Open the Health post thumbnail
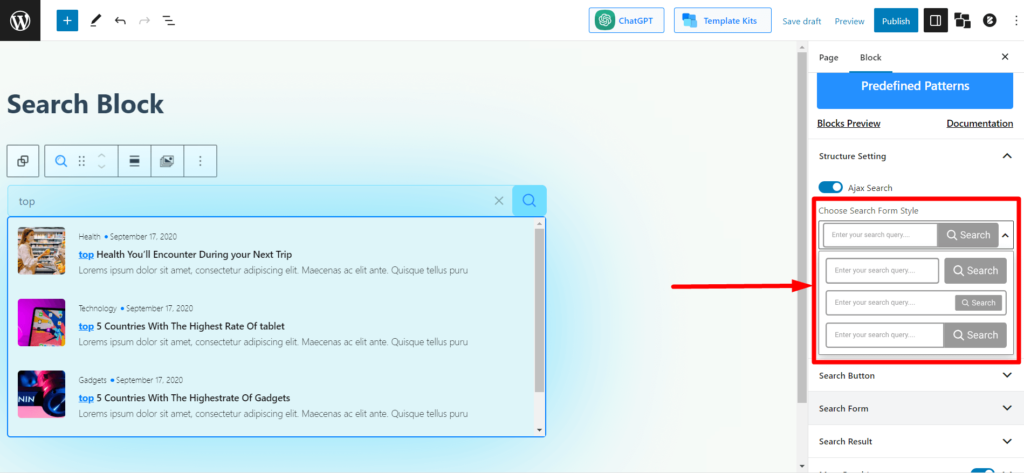This screenshot has height=473, width=1024. pyautogui.click(x=41, y=250)
